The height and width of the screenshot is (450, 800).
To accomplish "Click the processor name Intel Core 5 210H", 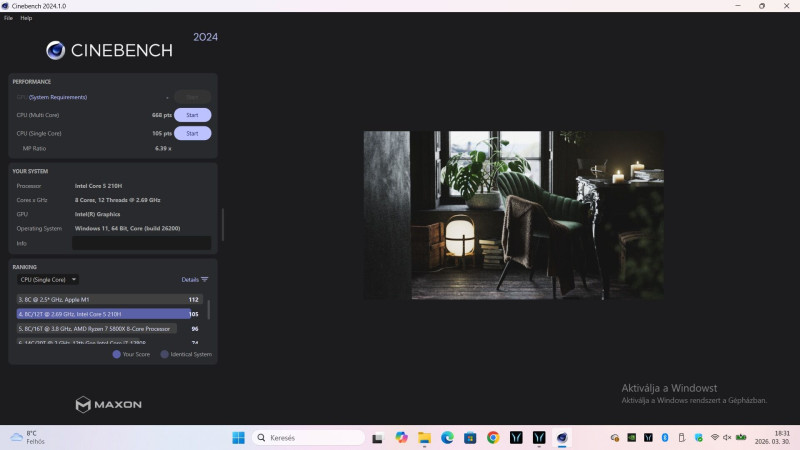I will (x=98, y=186).
